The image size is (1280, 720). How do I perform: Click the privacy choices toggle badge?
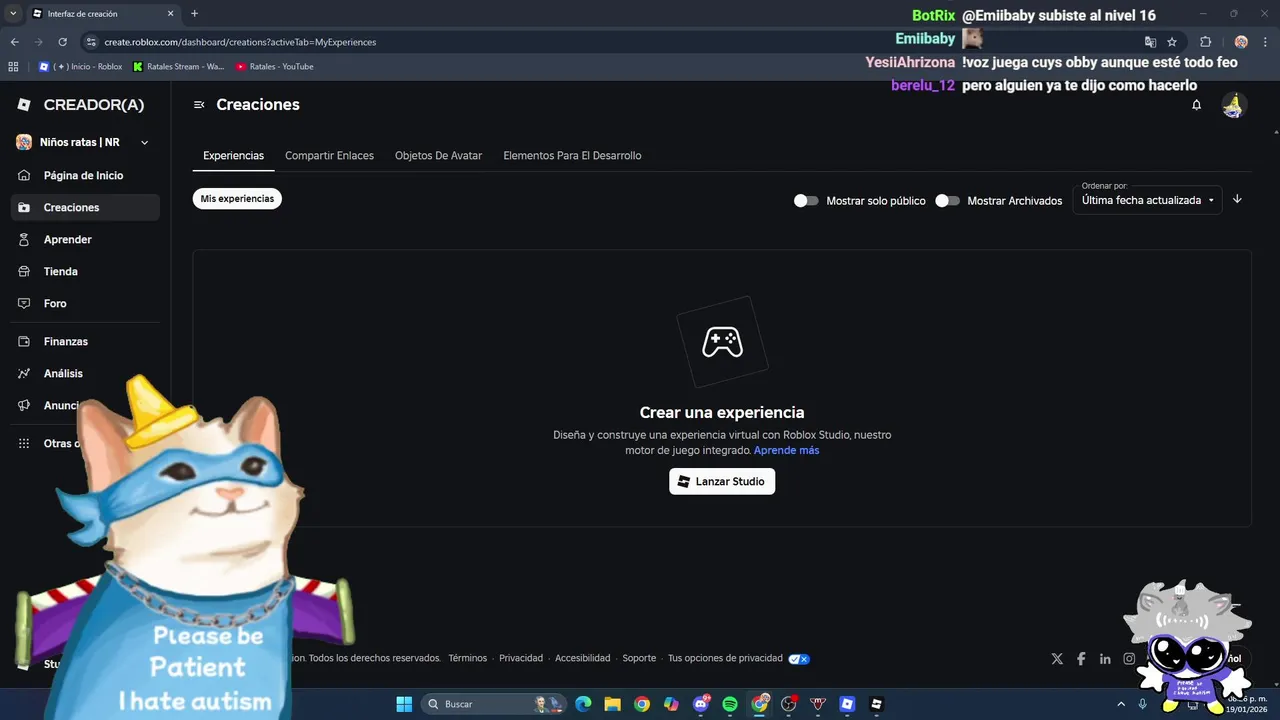799,659
